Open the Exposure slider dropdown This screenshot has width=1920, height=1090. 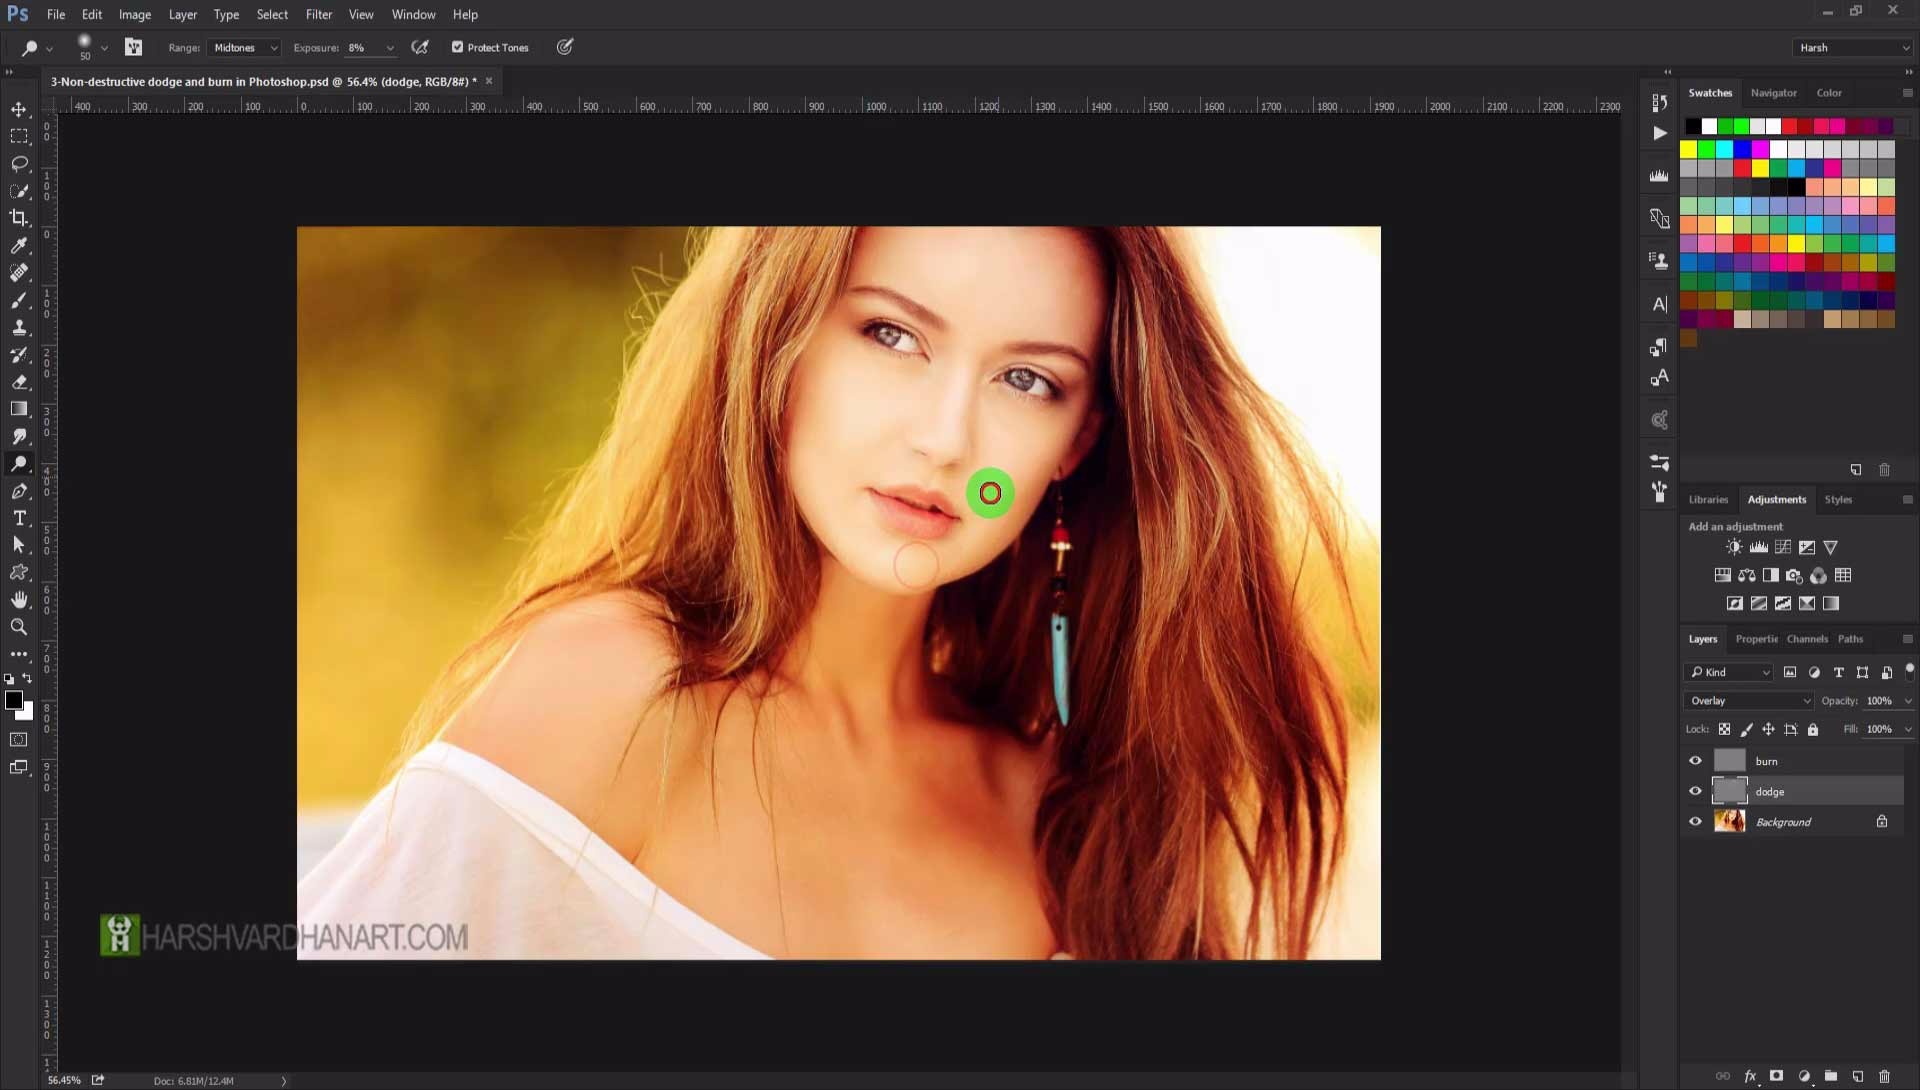390,47
